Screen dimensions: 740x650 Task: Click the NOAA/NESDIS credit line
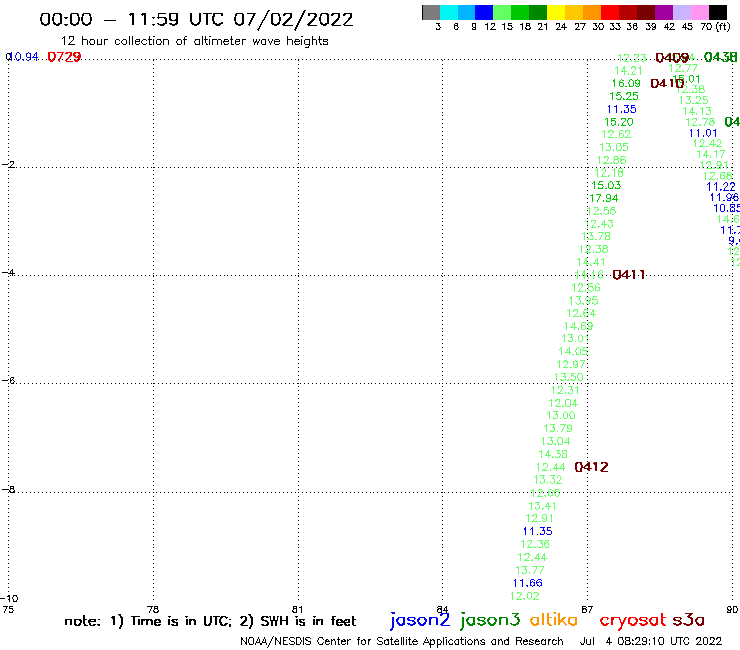point(402,641)
